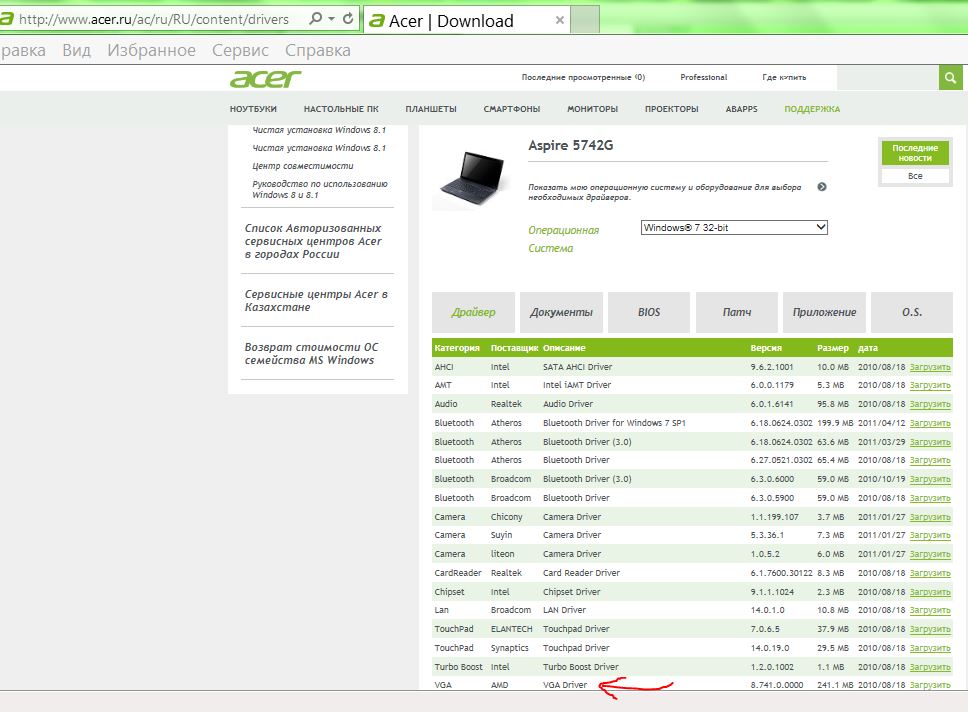
Task: Download the Turbo Boost Driver
Action: point(930,668)
